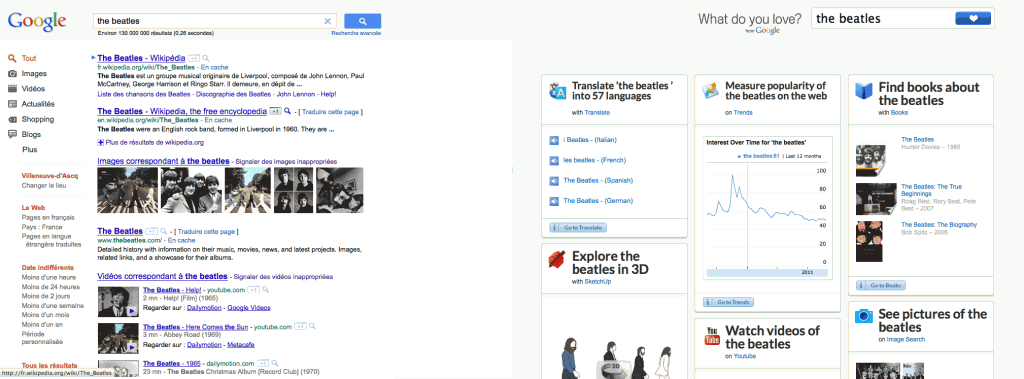Click the SketchUp 3D card icon

click(557, 259)
